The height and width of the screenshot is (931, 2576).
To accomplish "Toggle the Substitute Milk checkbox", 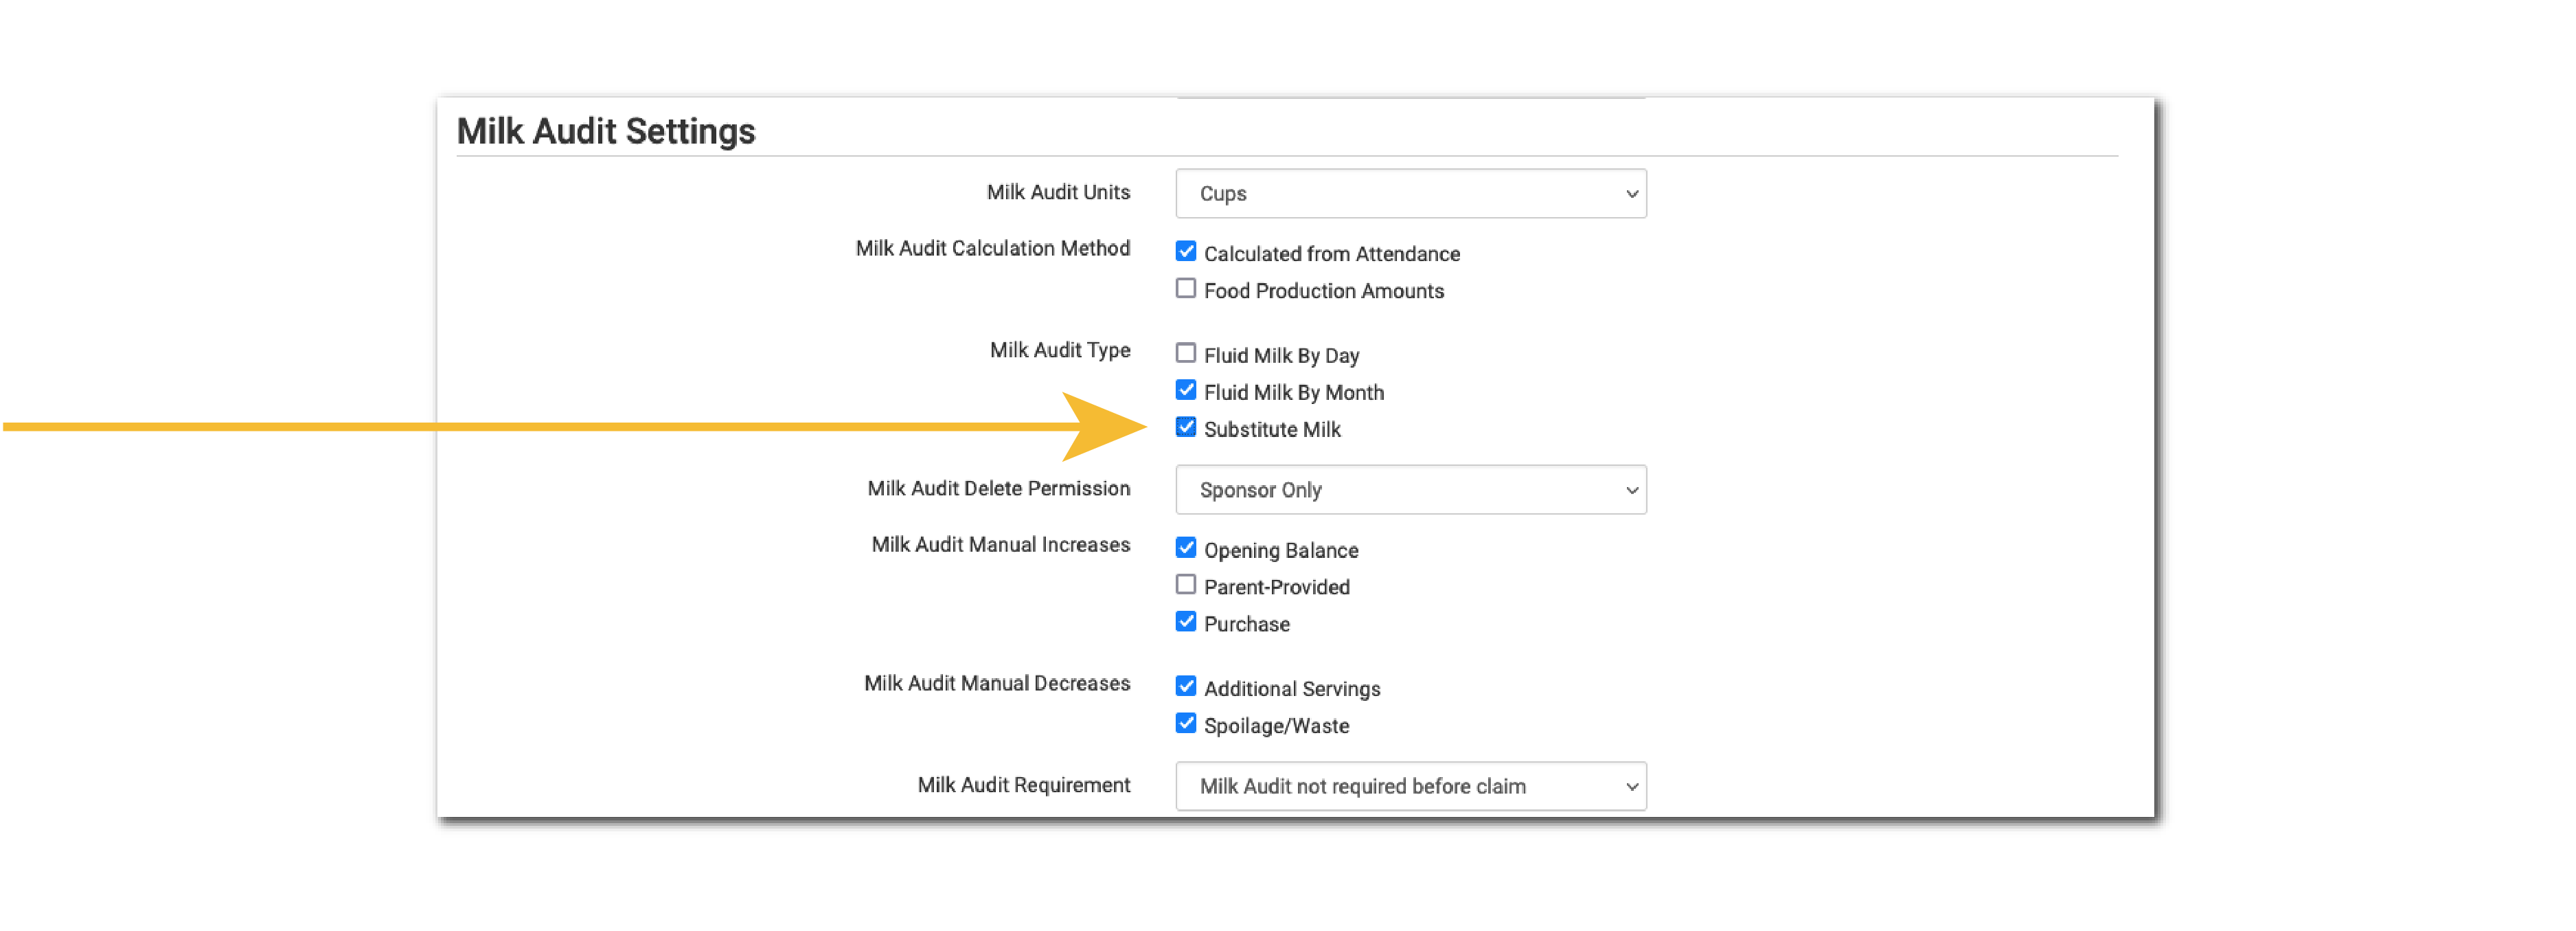I will tap(1186, 429).
